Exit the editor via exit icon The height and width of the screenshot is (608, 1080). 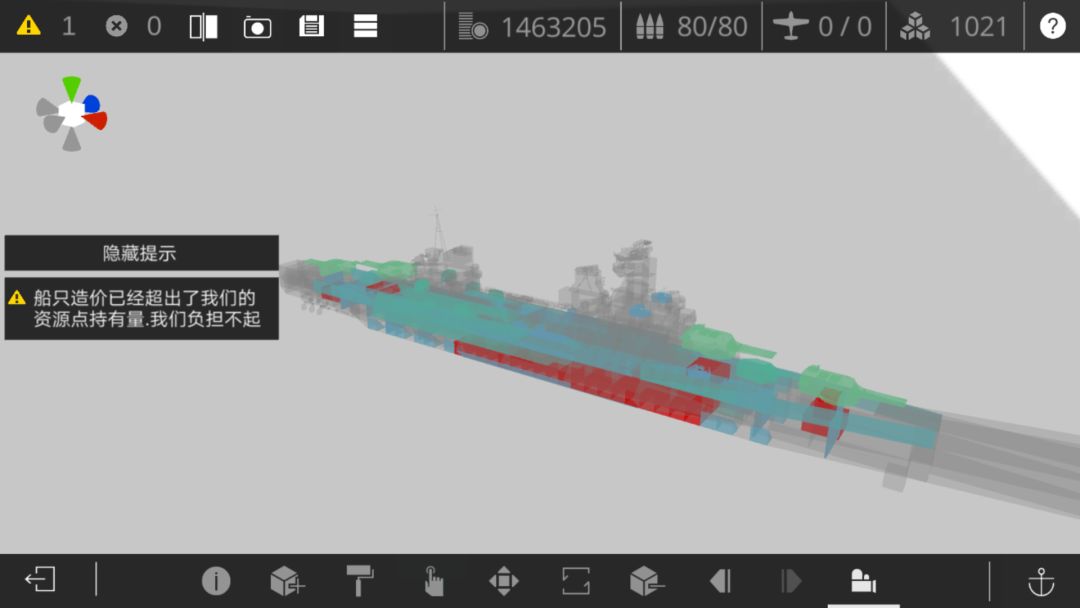(x=40, y=579)
